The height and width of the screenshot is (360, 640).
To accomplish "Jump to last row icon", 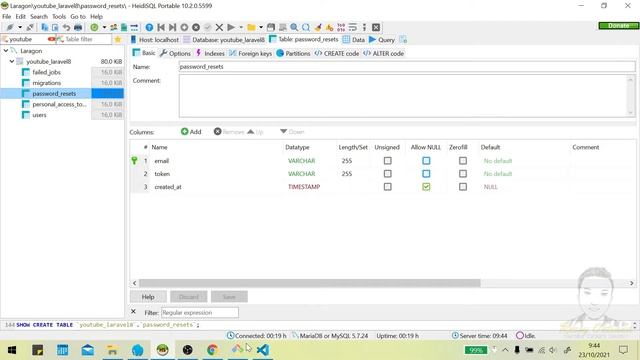I will pos(173,27).
